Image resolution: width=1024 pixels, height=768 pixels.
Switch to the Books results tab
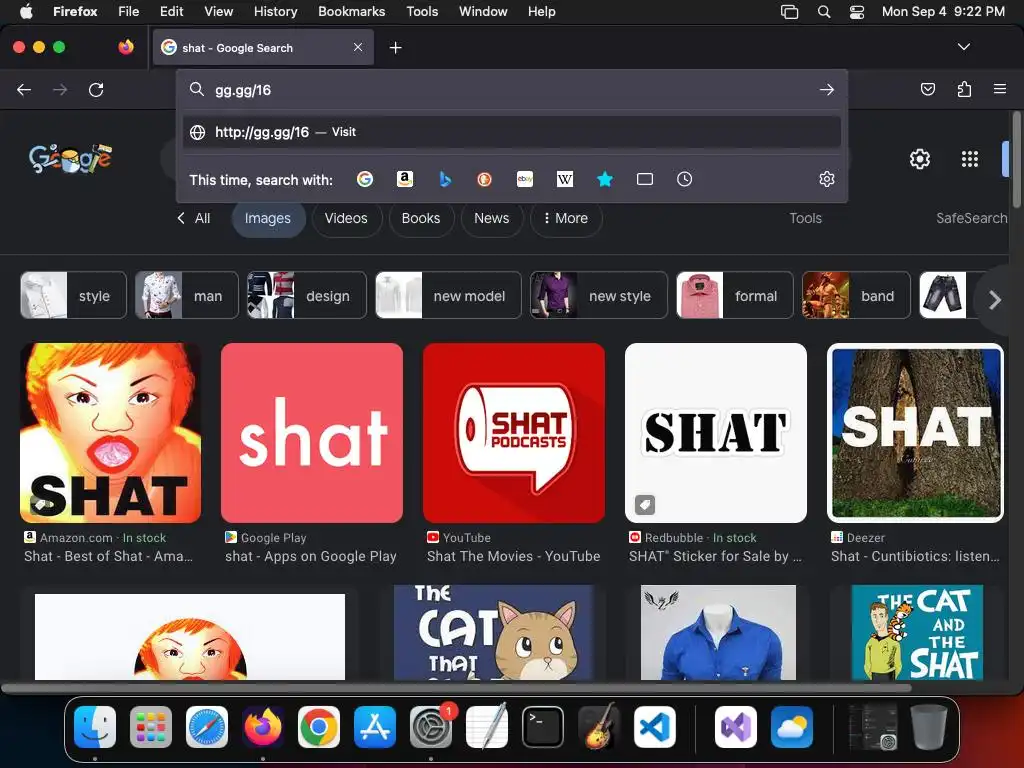[421, 218]
